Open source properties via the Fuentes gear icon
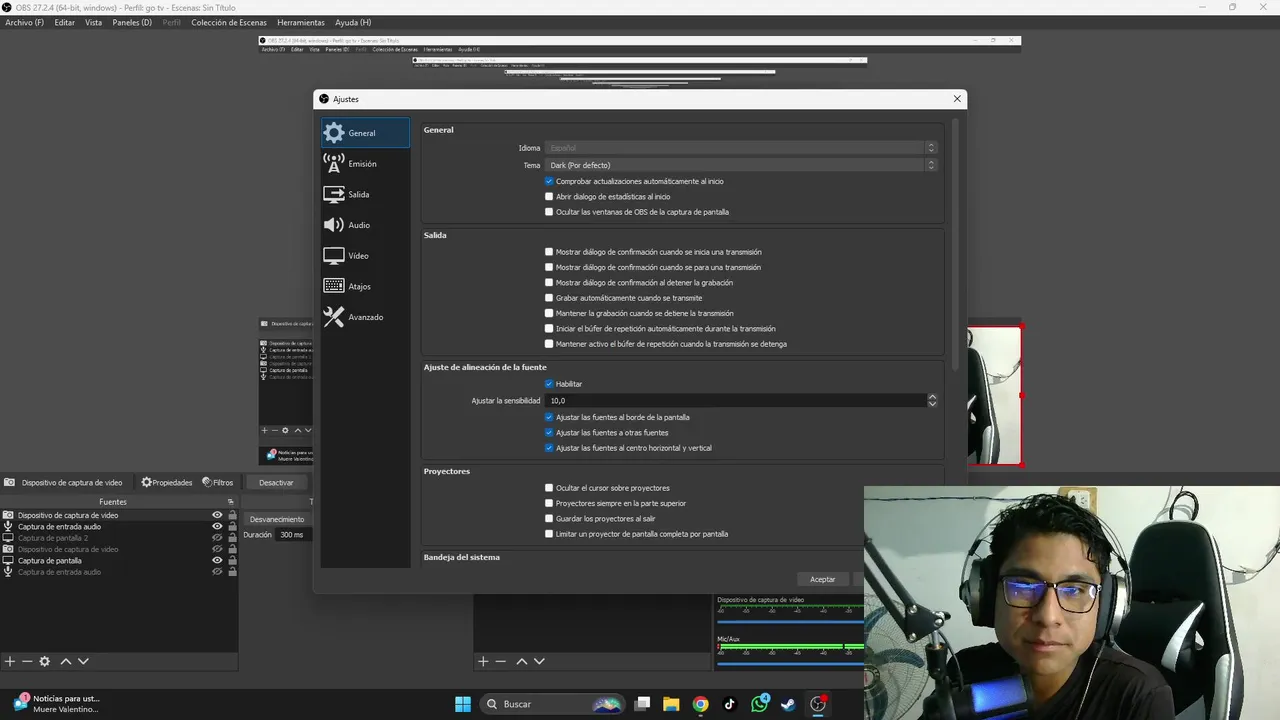 pyautogui.click(x=44, y=661)
